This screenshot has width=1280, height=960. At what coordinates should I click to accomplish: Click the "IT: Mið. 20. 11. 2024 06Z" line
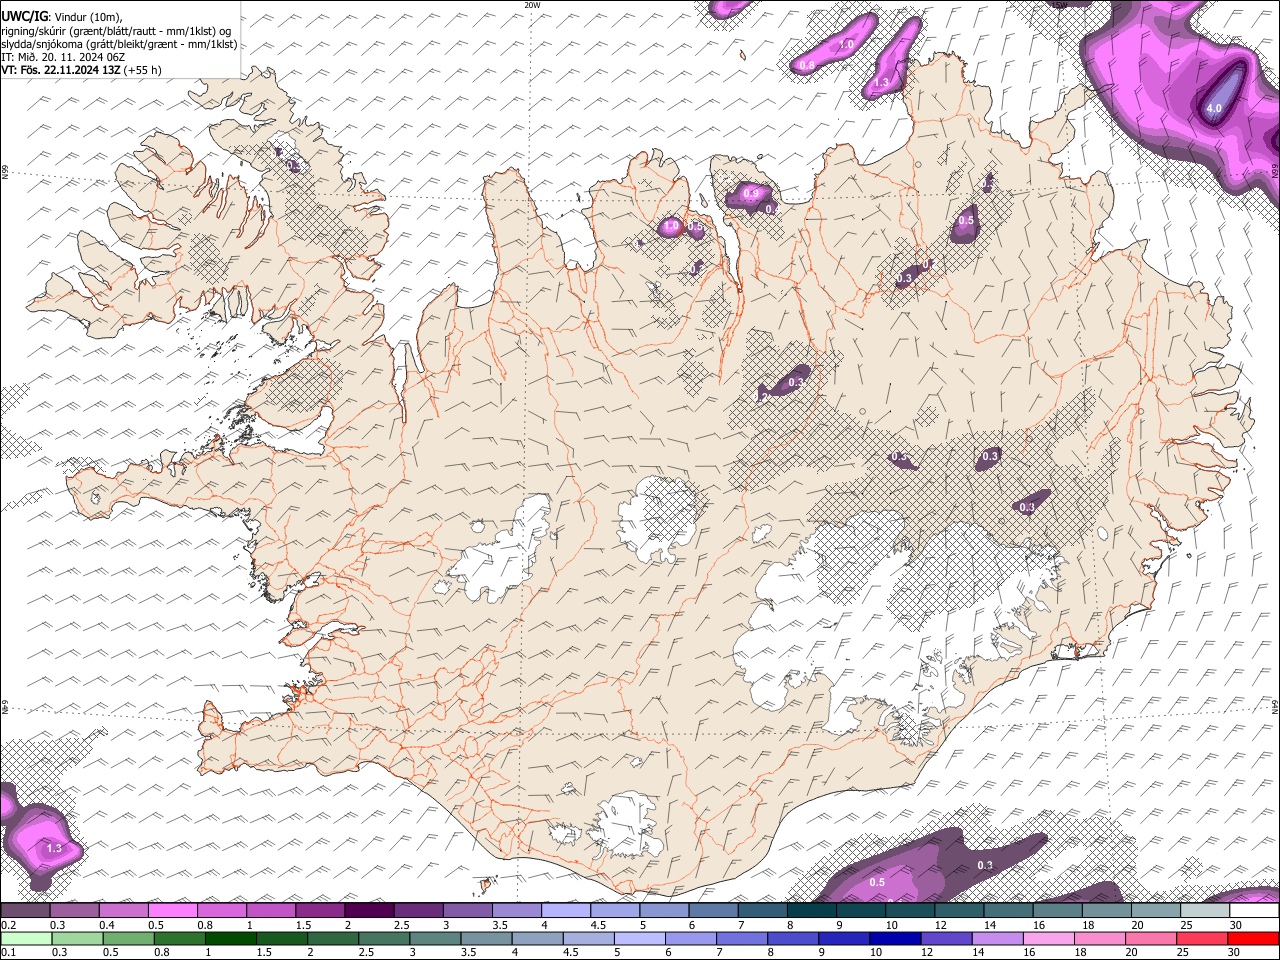click(63, 57)
